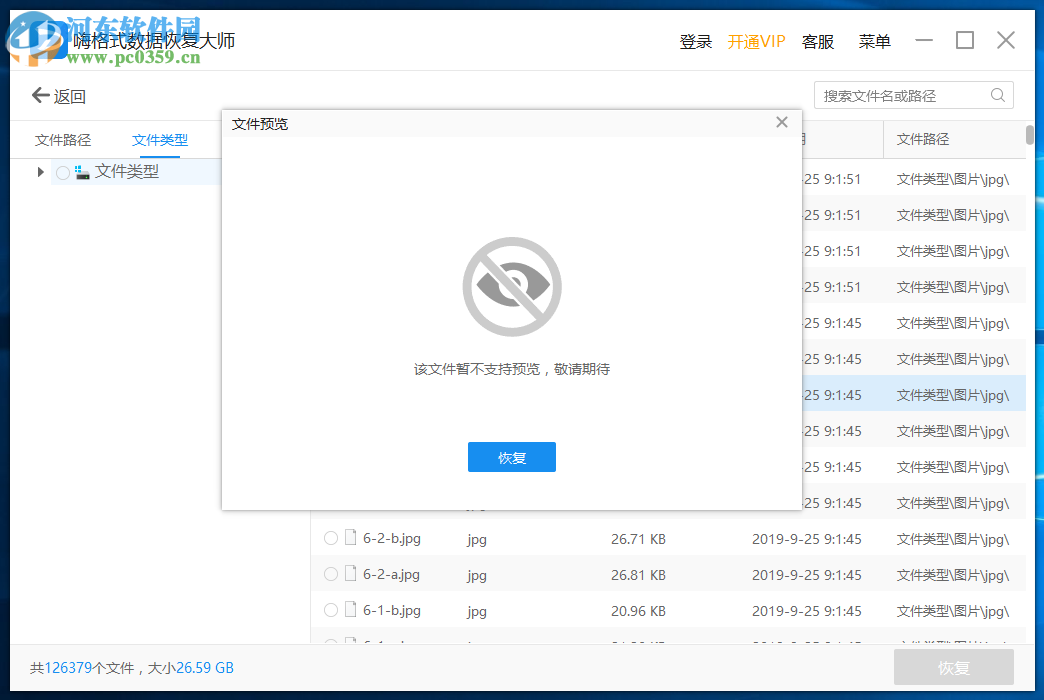Viewport: 1044px width, 700px height.
Task: Click the storage device icon beside 文件类型 node
Action: click(x=84, y=171)
